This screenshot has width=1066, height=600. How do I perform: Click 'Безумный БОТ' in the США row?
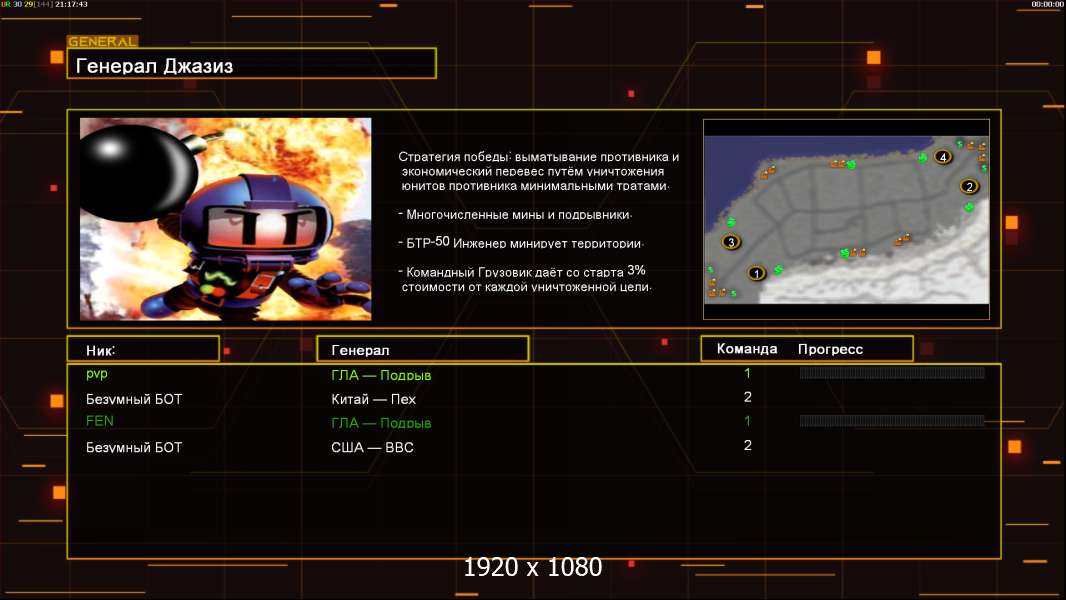pyautogui.click(x=134, y=447)
